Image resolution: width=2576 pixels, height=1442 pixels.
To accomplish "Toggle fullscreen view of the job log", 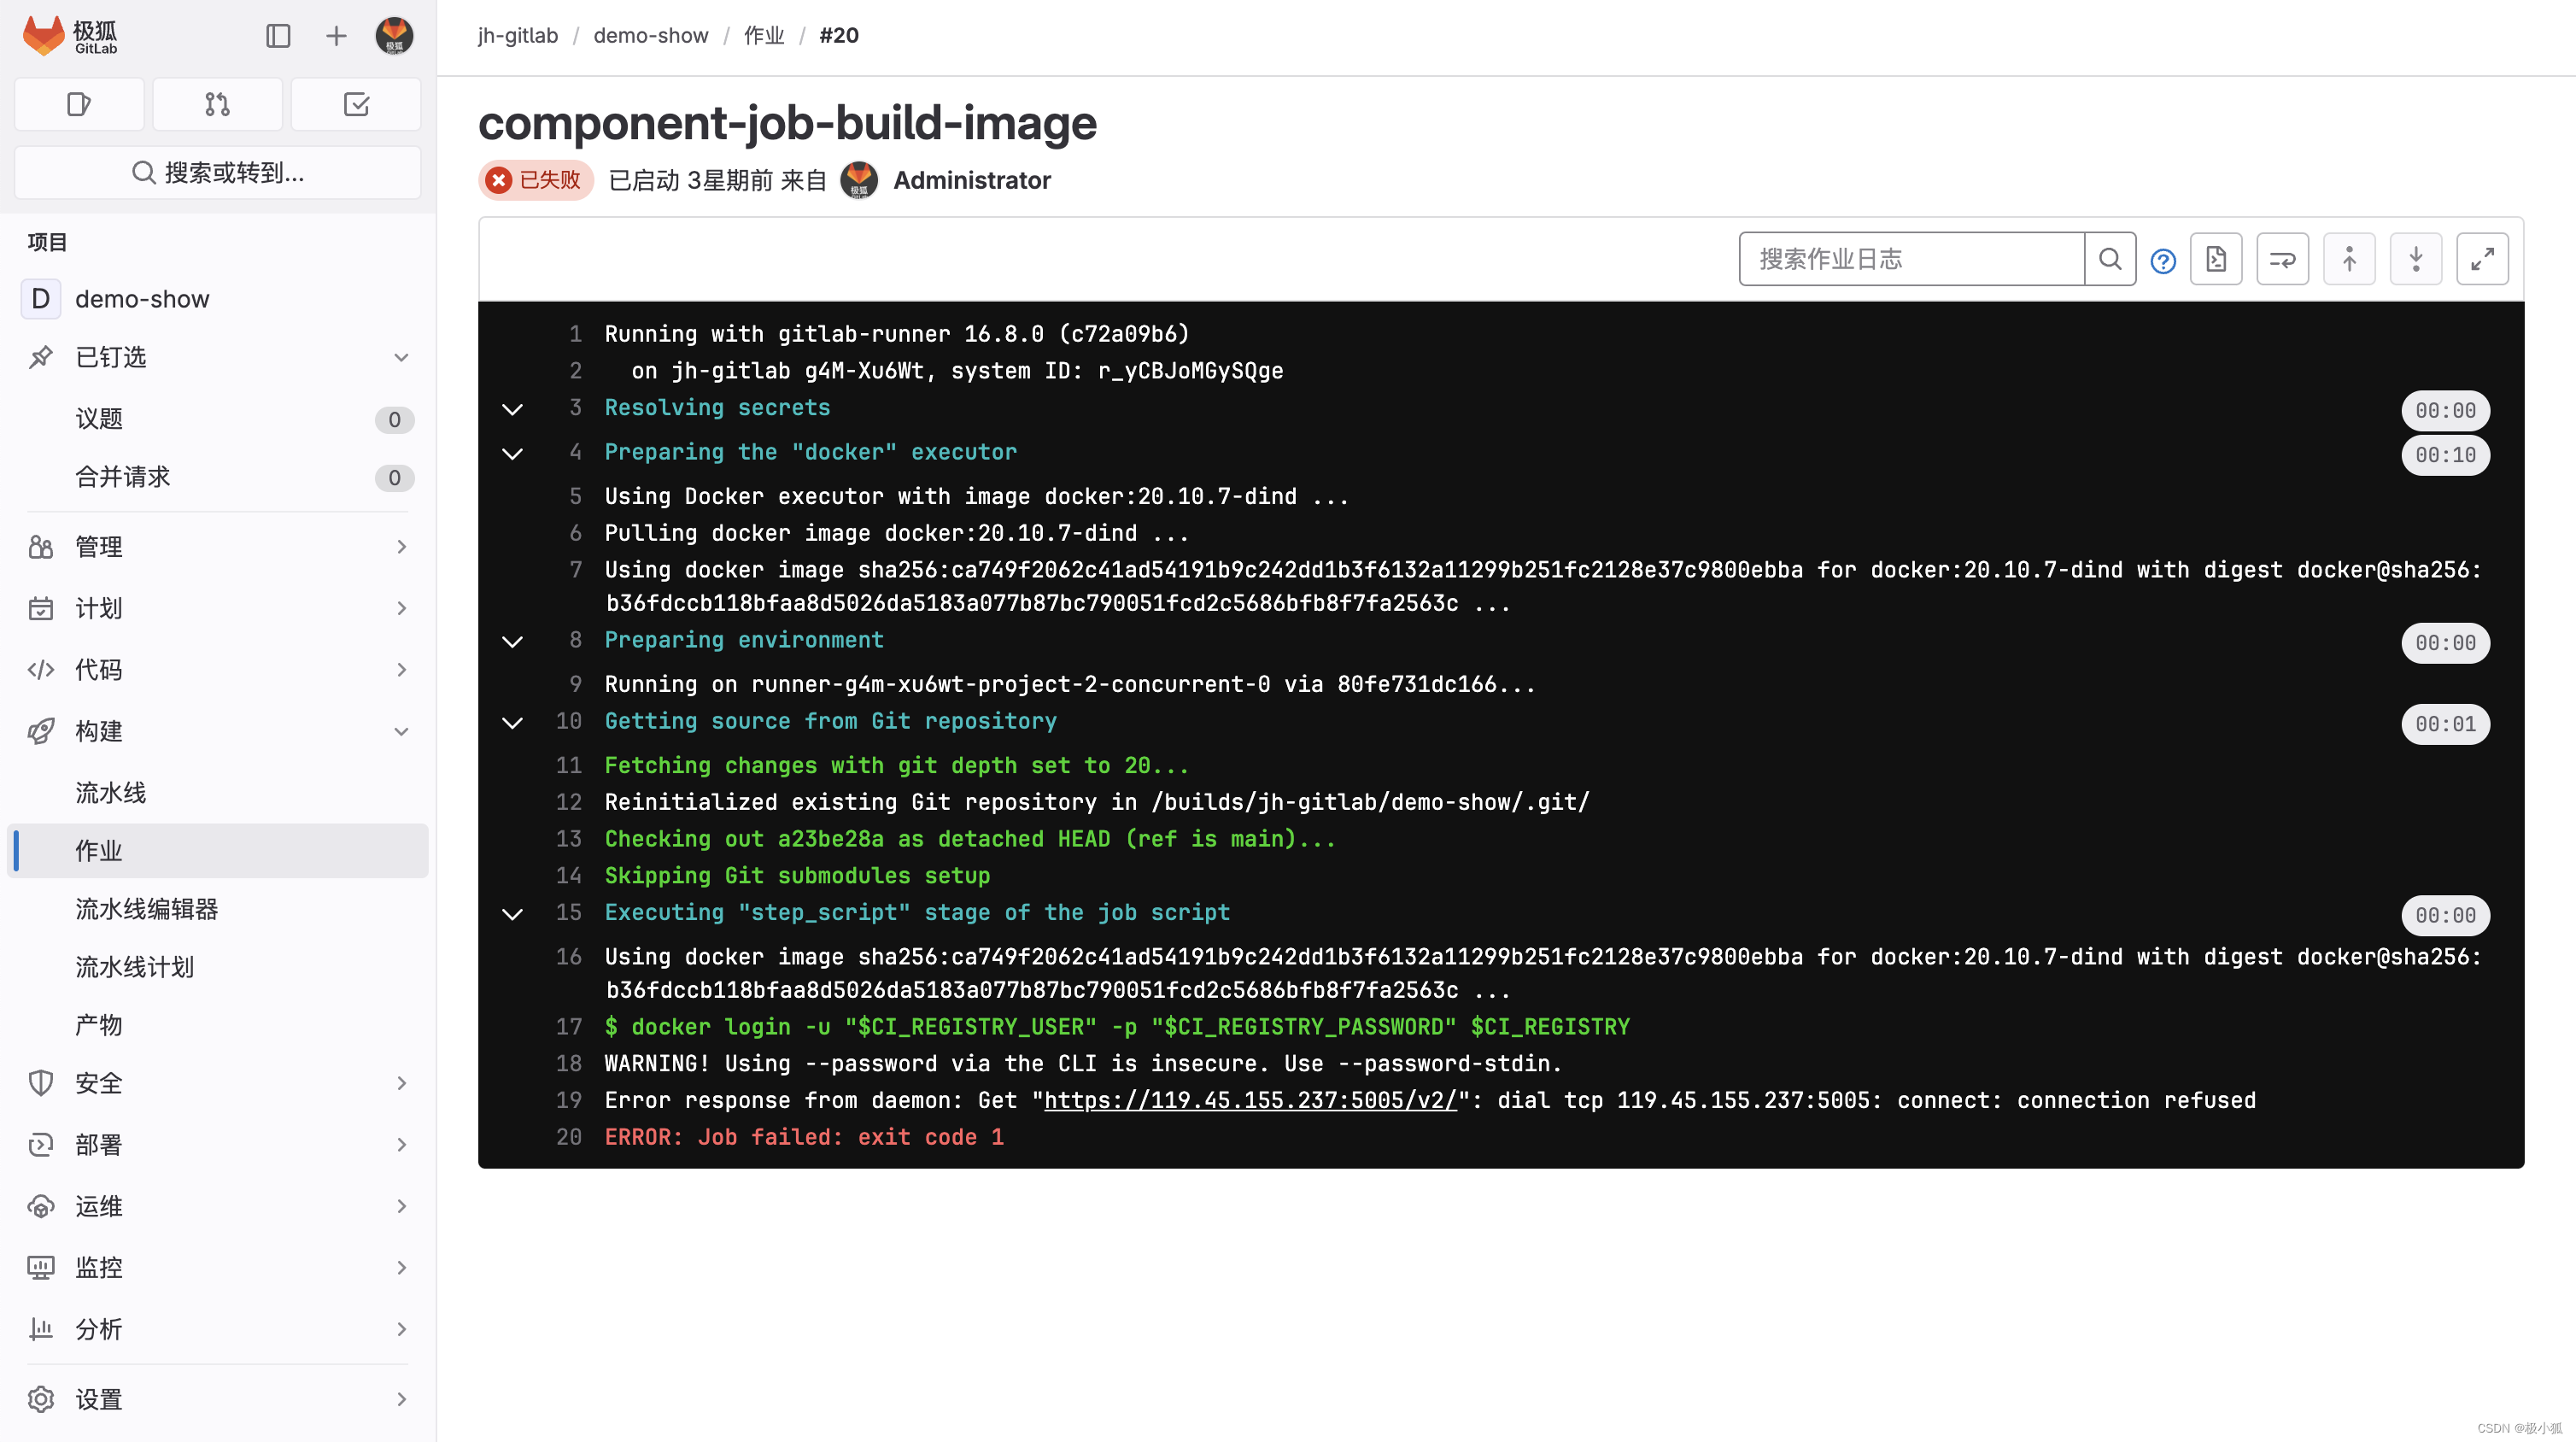I will (2482, 259).
